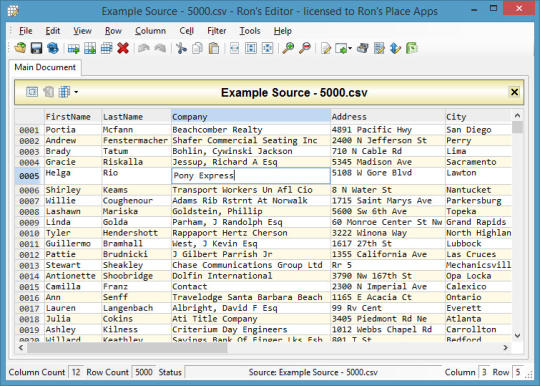Click the zoom in magnifier icon

tap(288, 48)
